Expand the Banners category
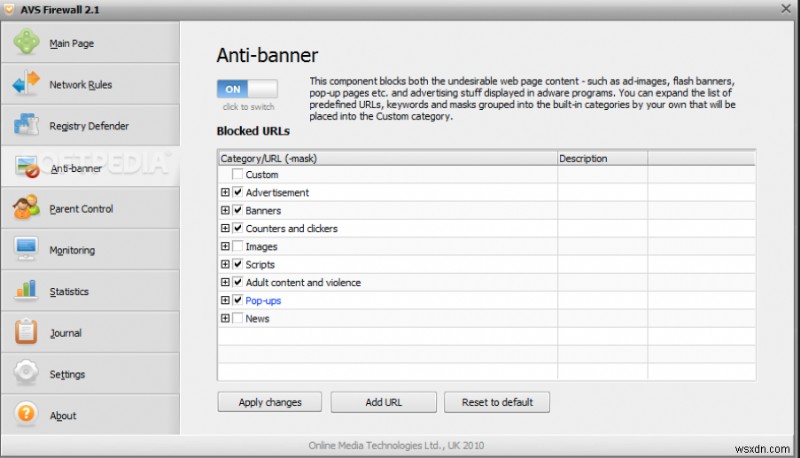The image size is (800, 458). coord(225,210)
